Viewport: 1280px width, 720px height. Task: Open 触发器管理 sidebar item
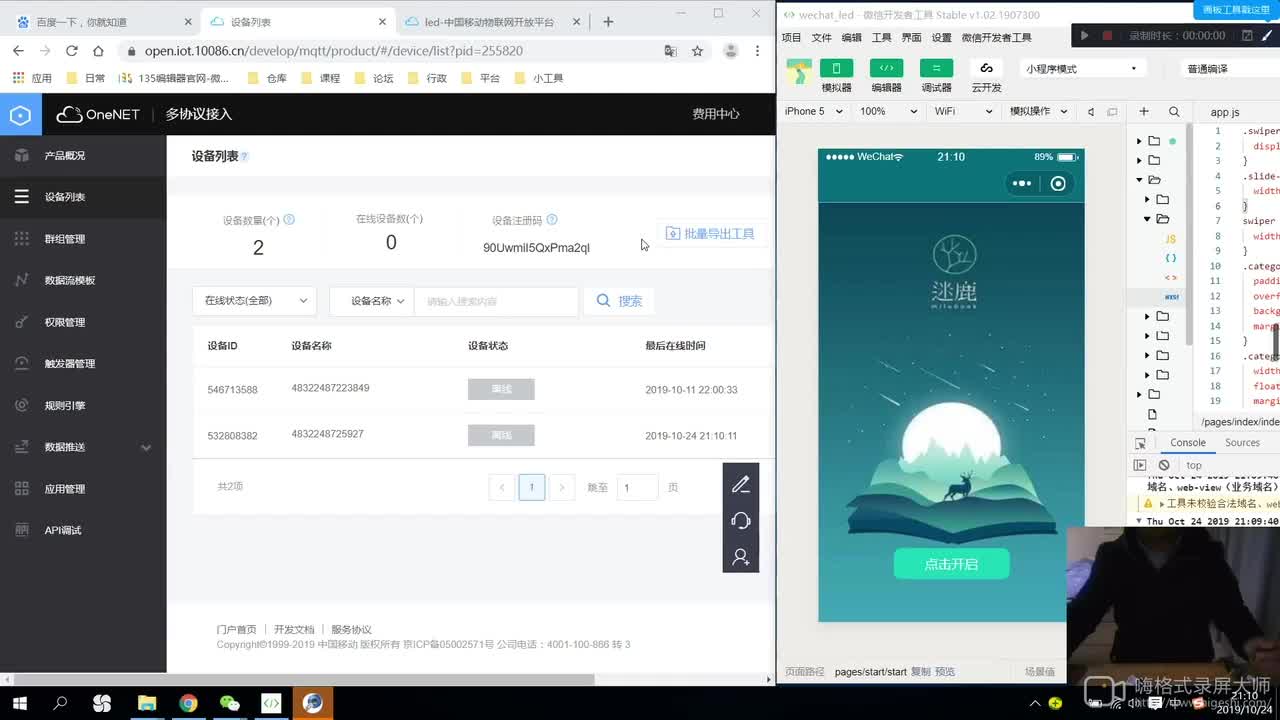click(x=69, y=364)
